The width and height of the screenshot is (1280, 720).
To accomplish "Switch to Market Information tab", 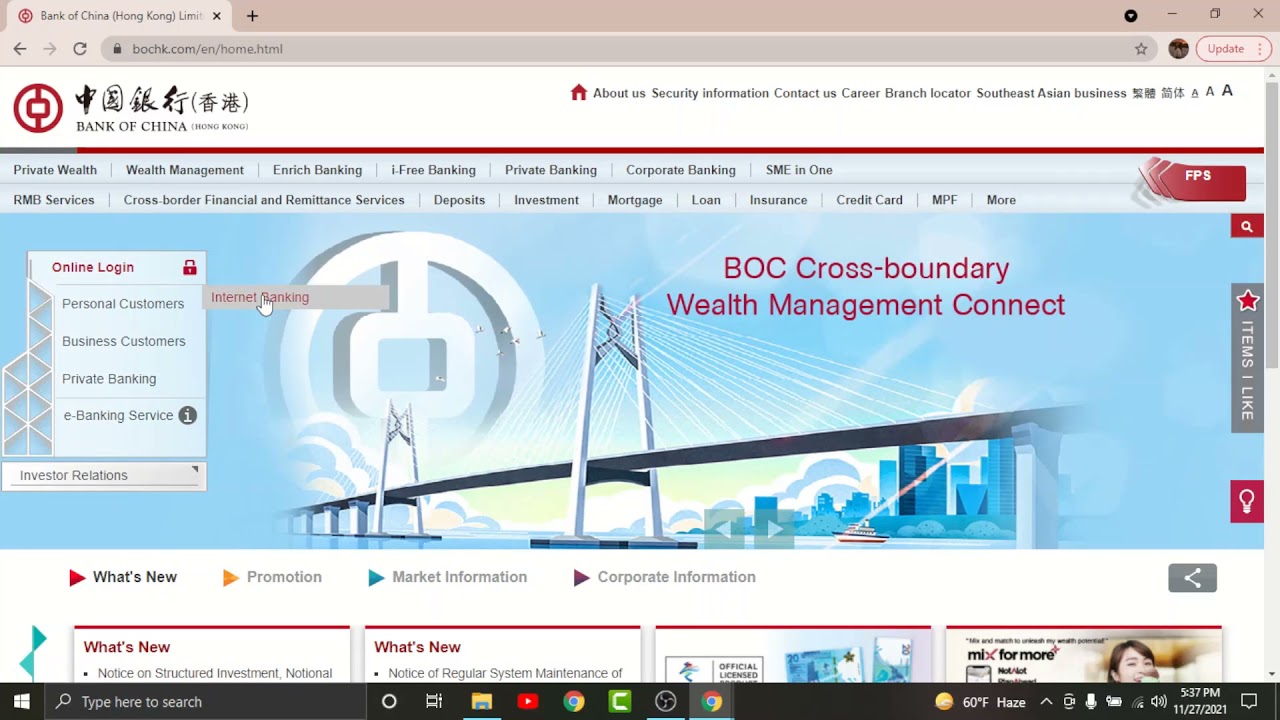I will point(447,577).
